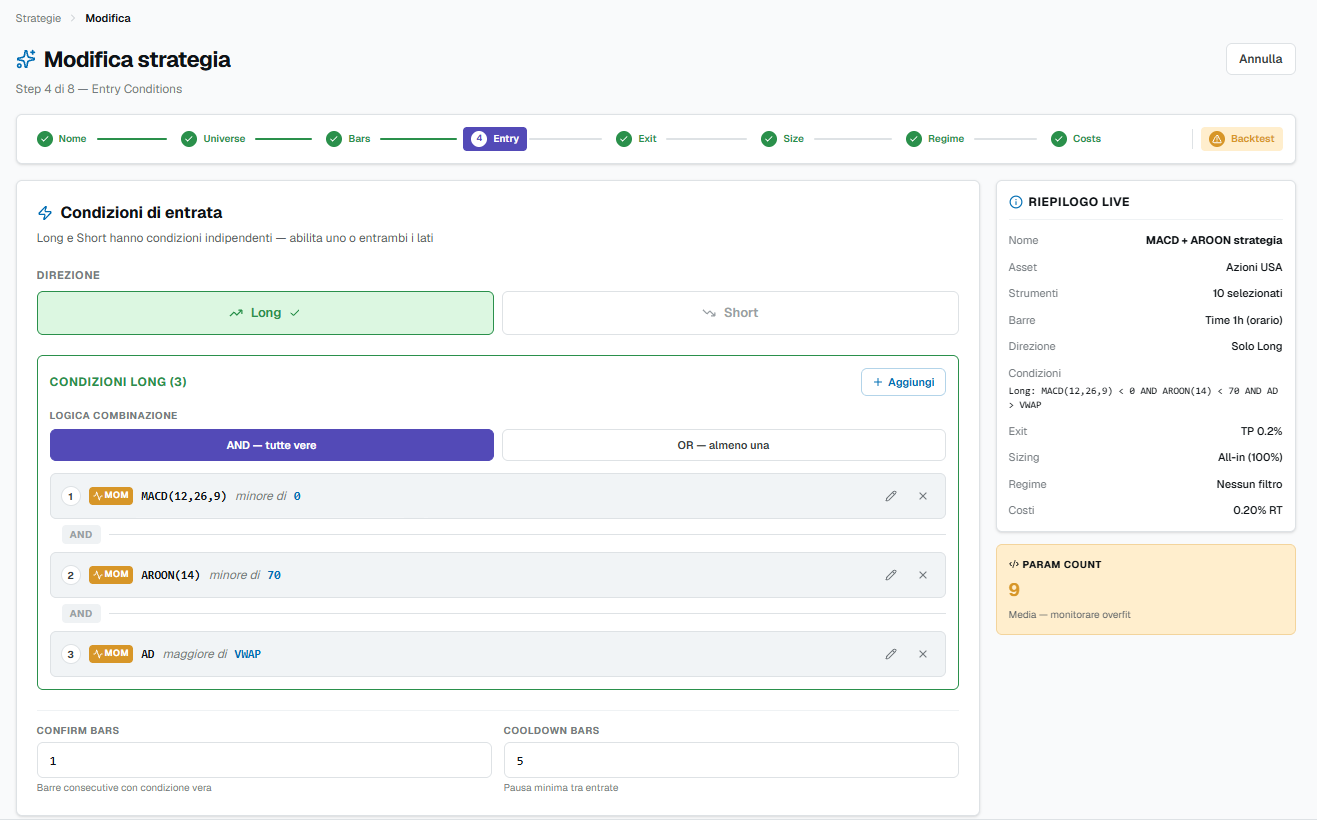Click the warning icon on the Backtest badge
This screenshot has height=820, width=1317.
click(x=1217, y=139)
